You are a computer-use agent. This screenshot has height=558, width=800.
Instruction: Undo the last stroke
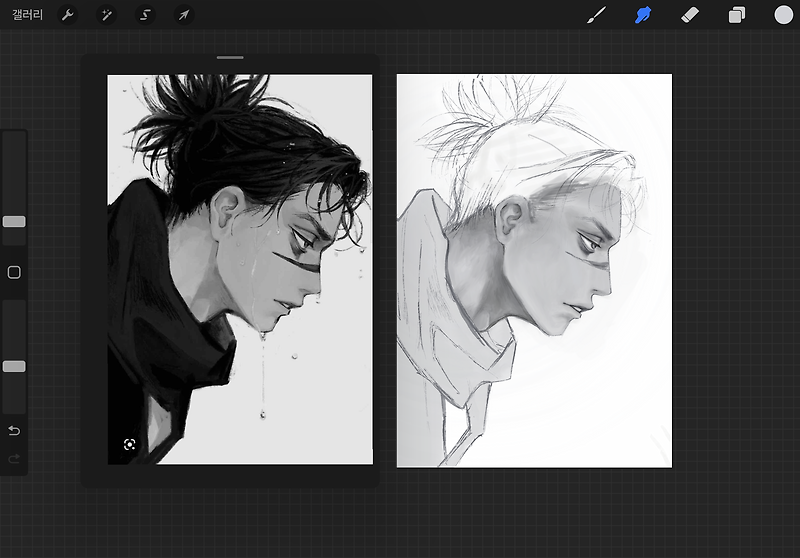coord(14,431)
